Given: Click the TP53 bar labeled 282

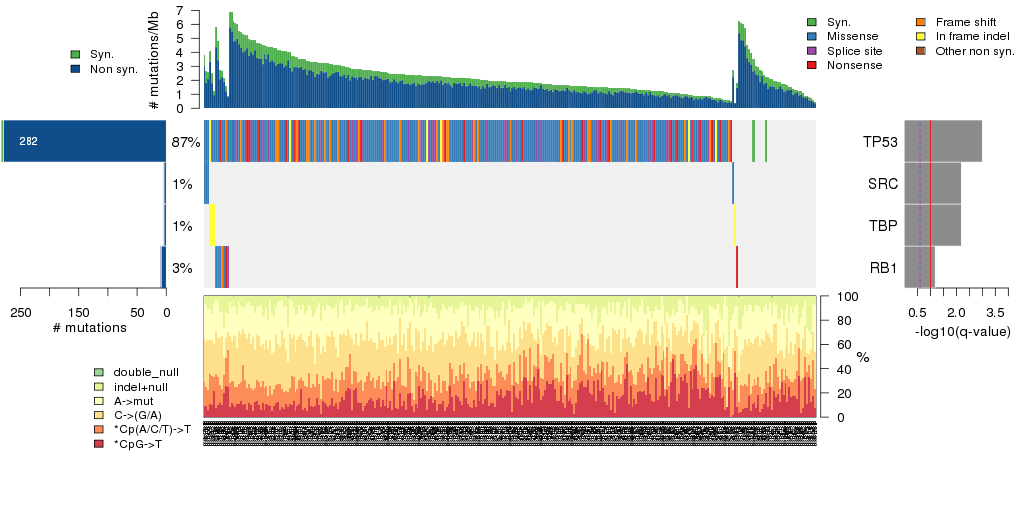Looking at the screenshot, I should [x=85, y=142].
